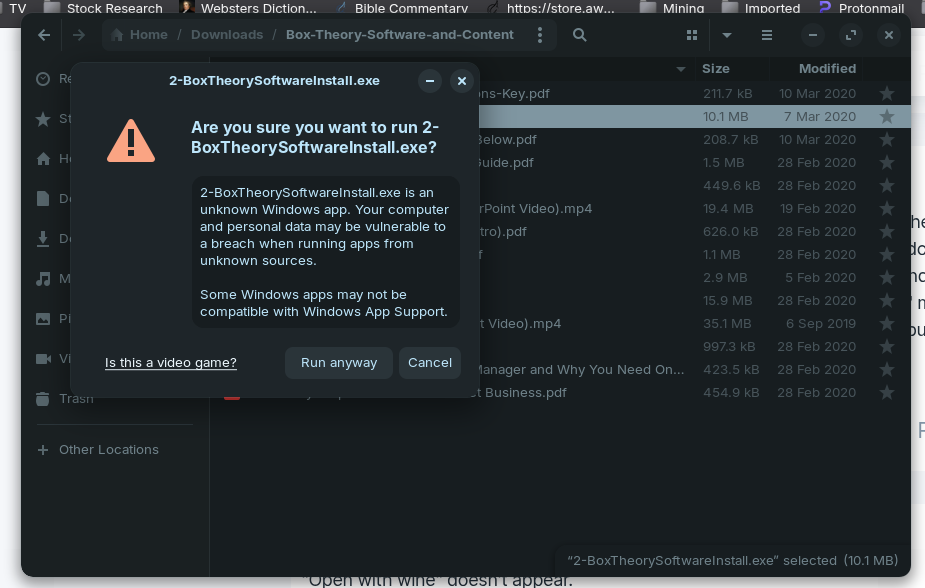Star the file sized 626.0 kB
Viewport: 925px width, 588px height.
coord(887,231)
